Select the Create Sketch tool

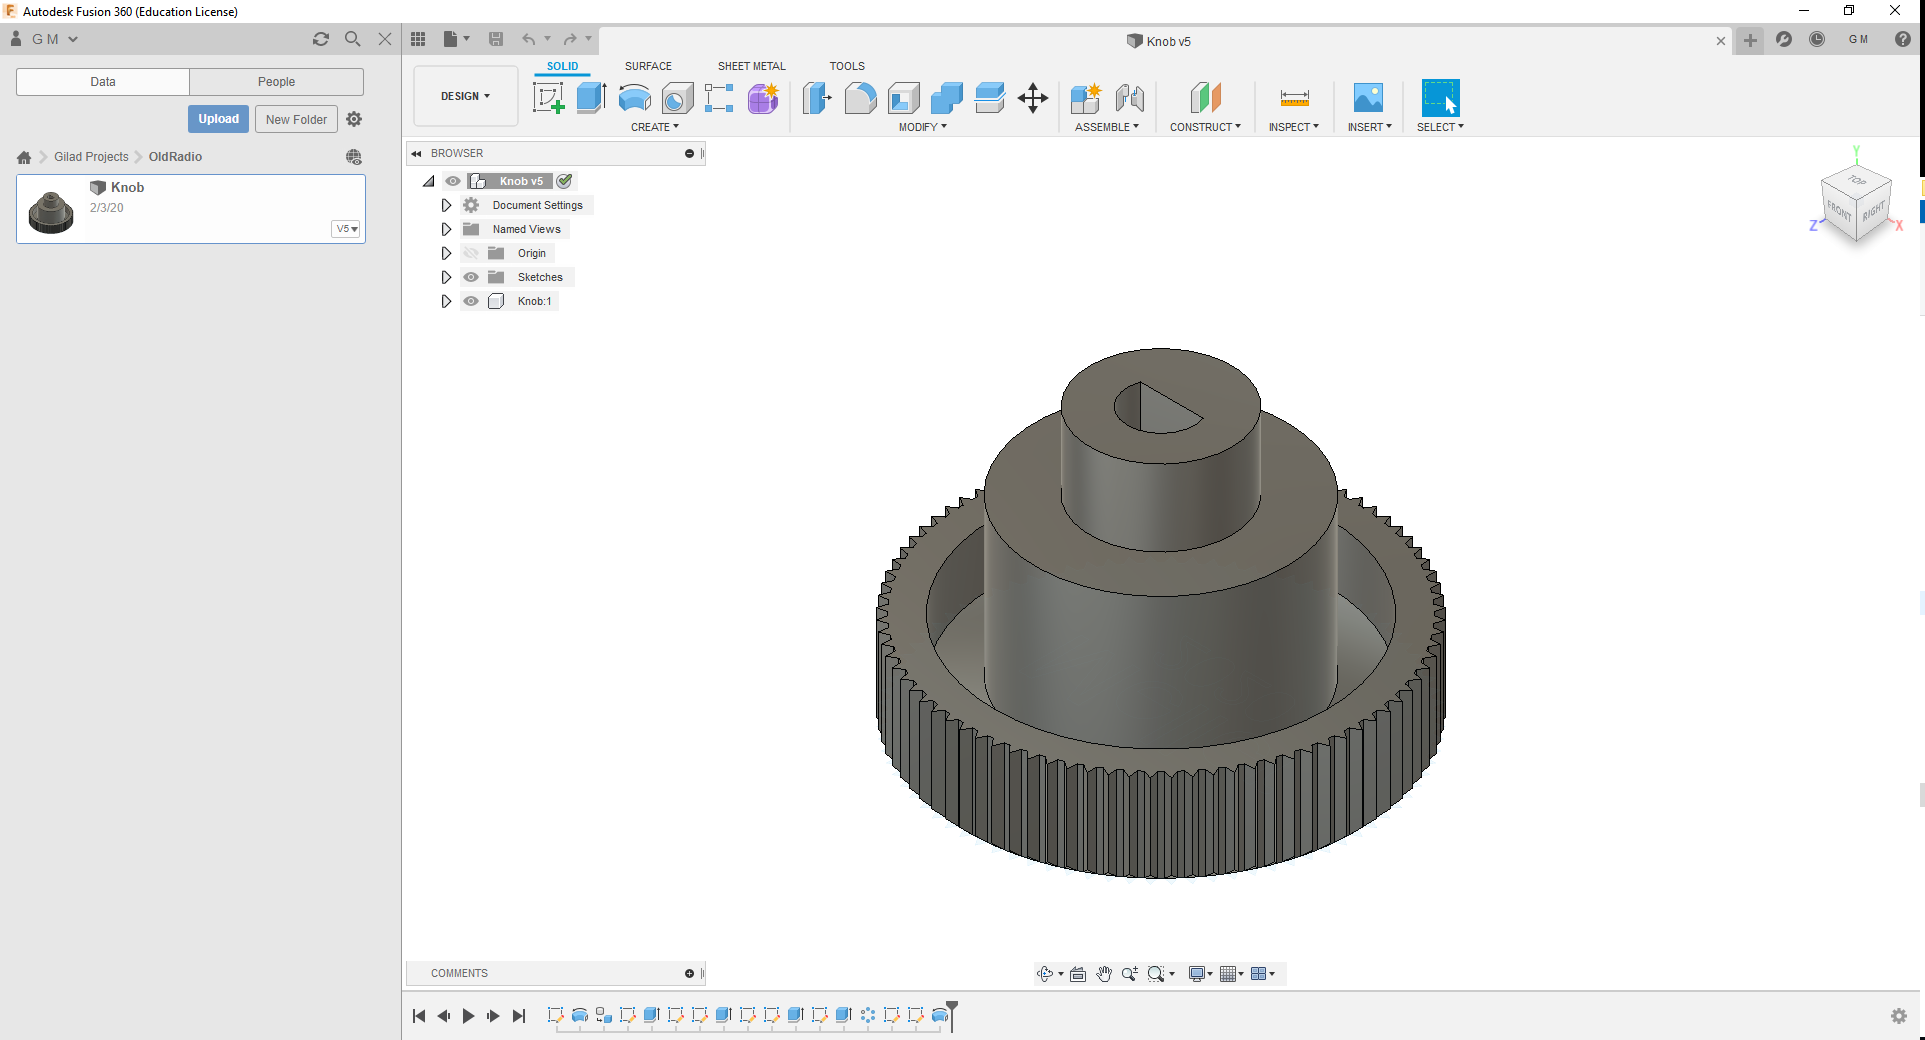pyautogui.click(x=548, y=98)
